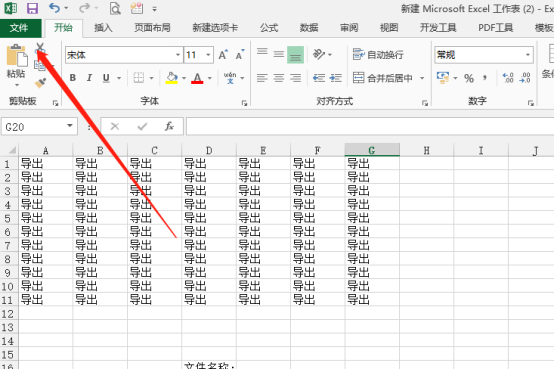
Task: Toggle Italic formatting
Action: [89, 78]
